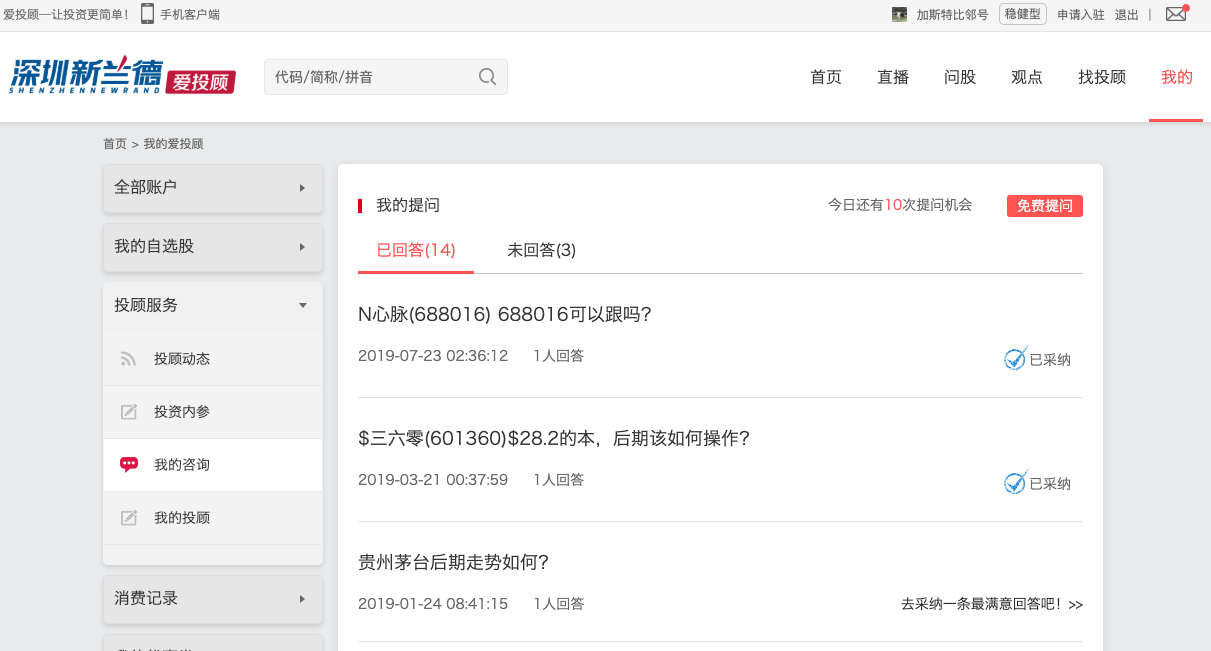Select 投顾动态 in sidebar
The height and width of the screenshot is (651, 1211).
213,359
